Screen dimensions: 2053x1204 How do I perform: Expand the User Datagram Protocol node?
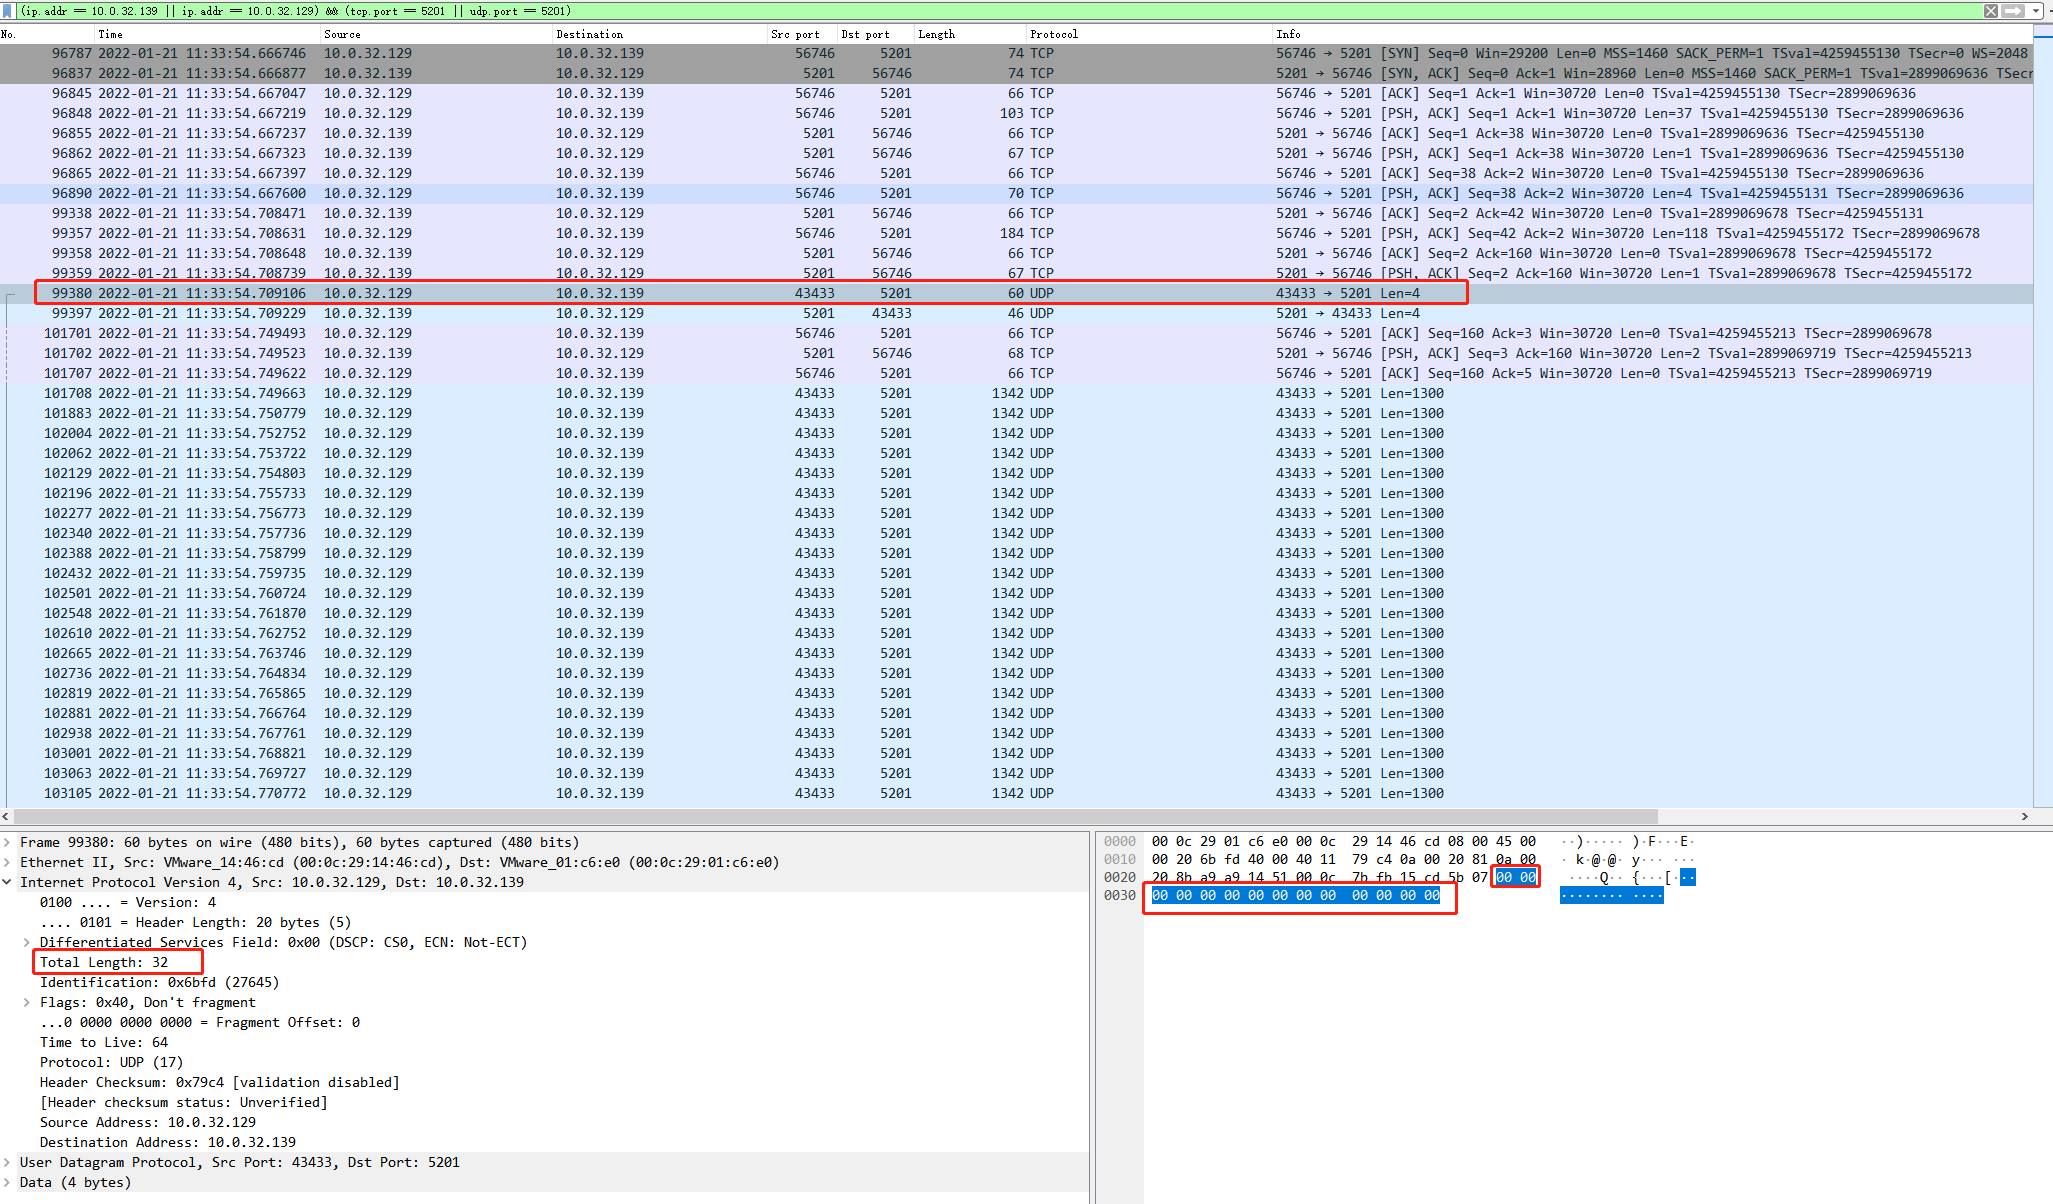coord(7,1163)
